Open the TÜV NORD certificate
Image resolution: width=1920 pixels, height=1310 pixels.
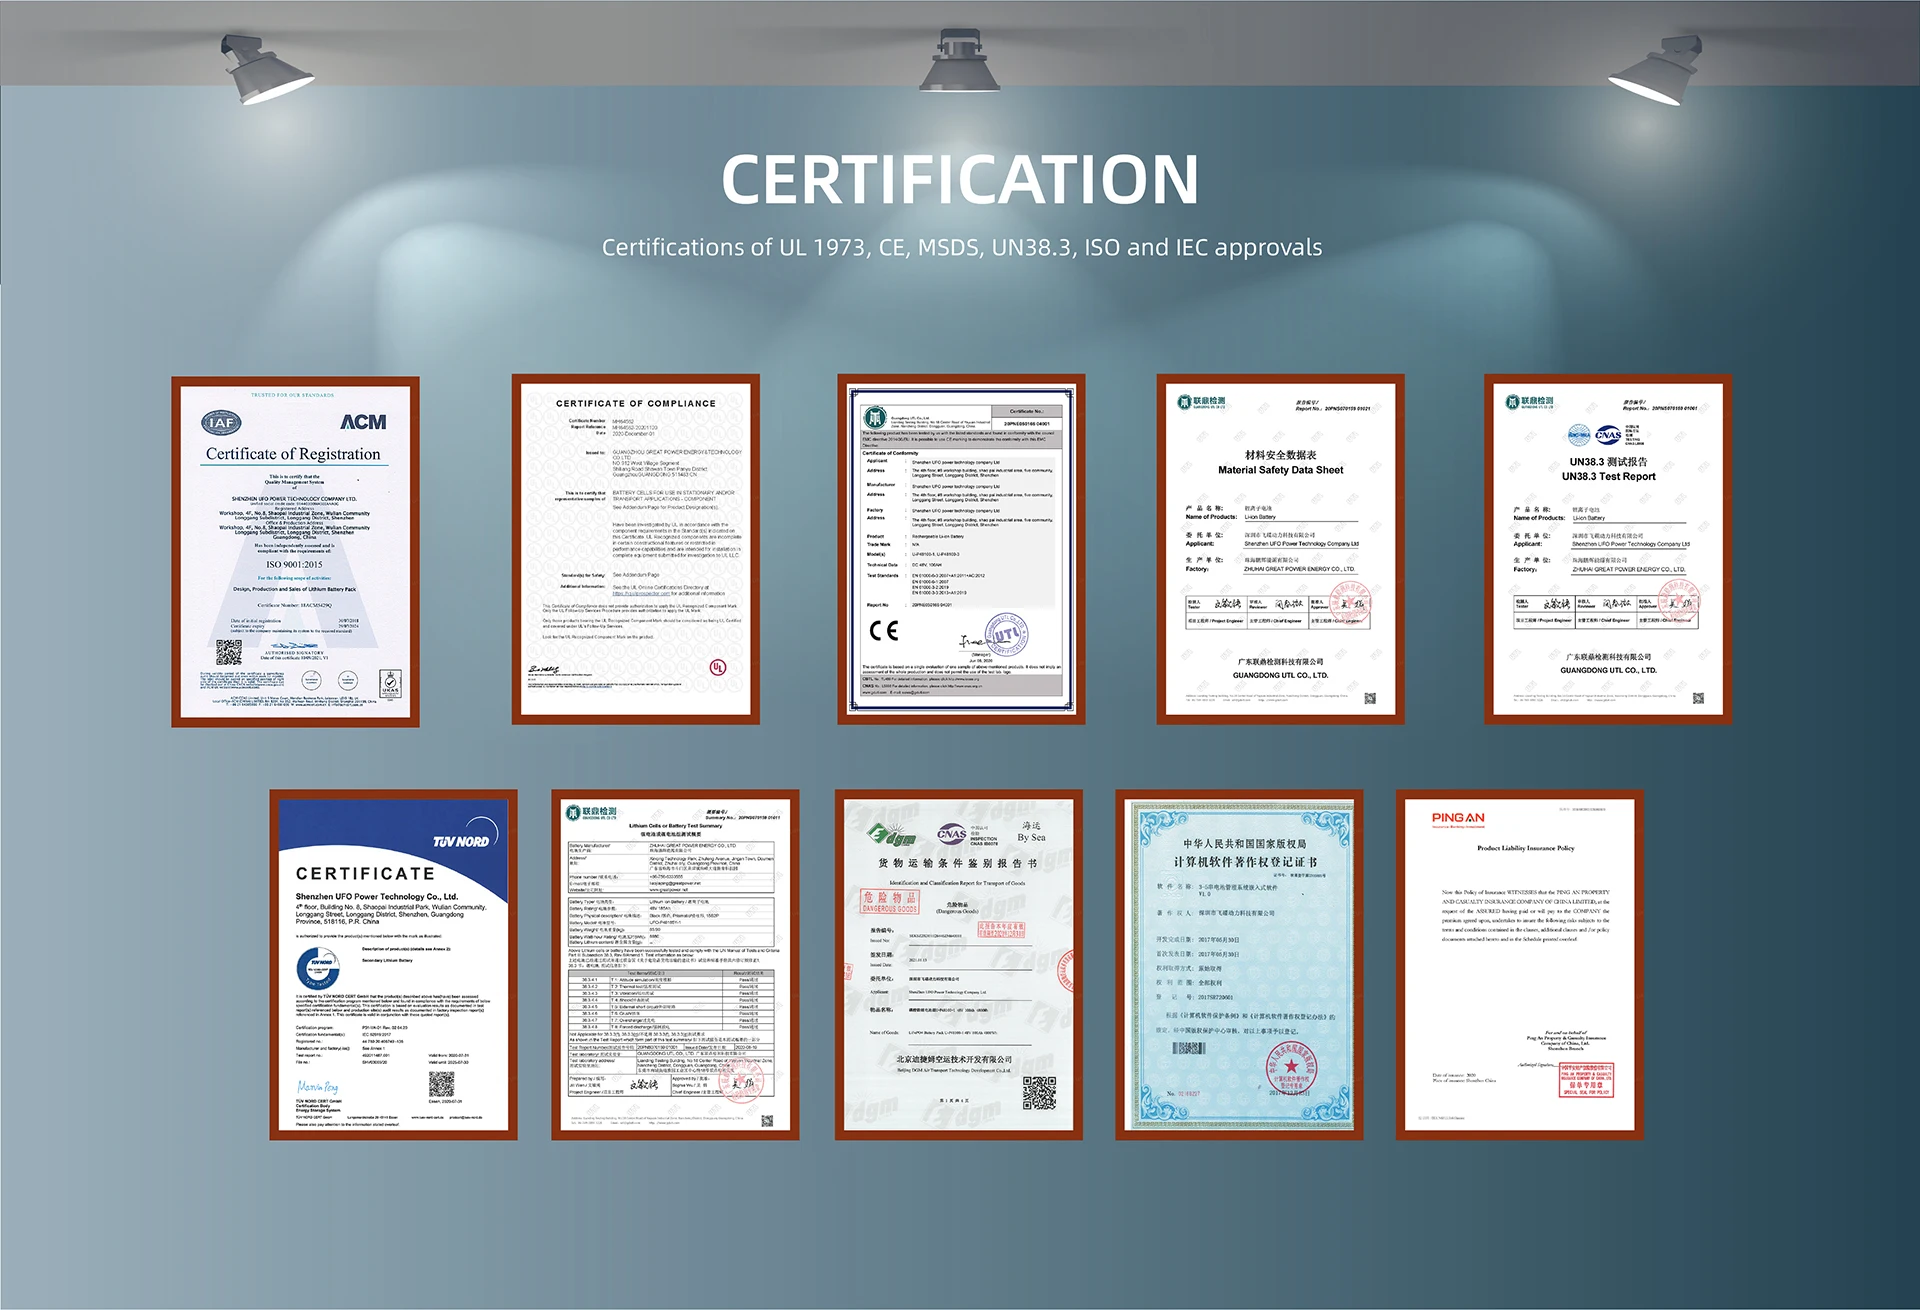(393, 965)
